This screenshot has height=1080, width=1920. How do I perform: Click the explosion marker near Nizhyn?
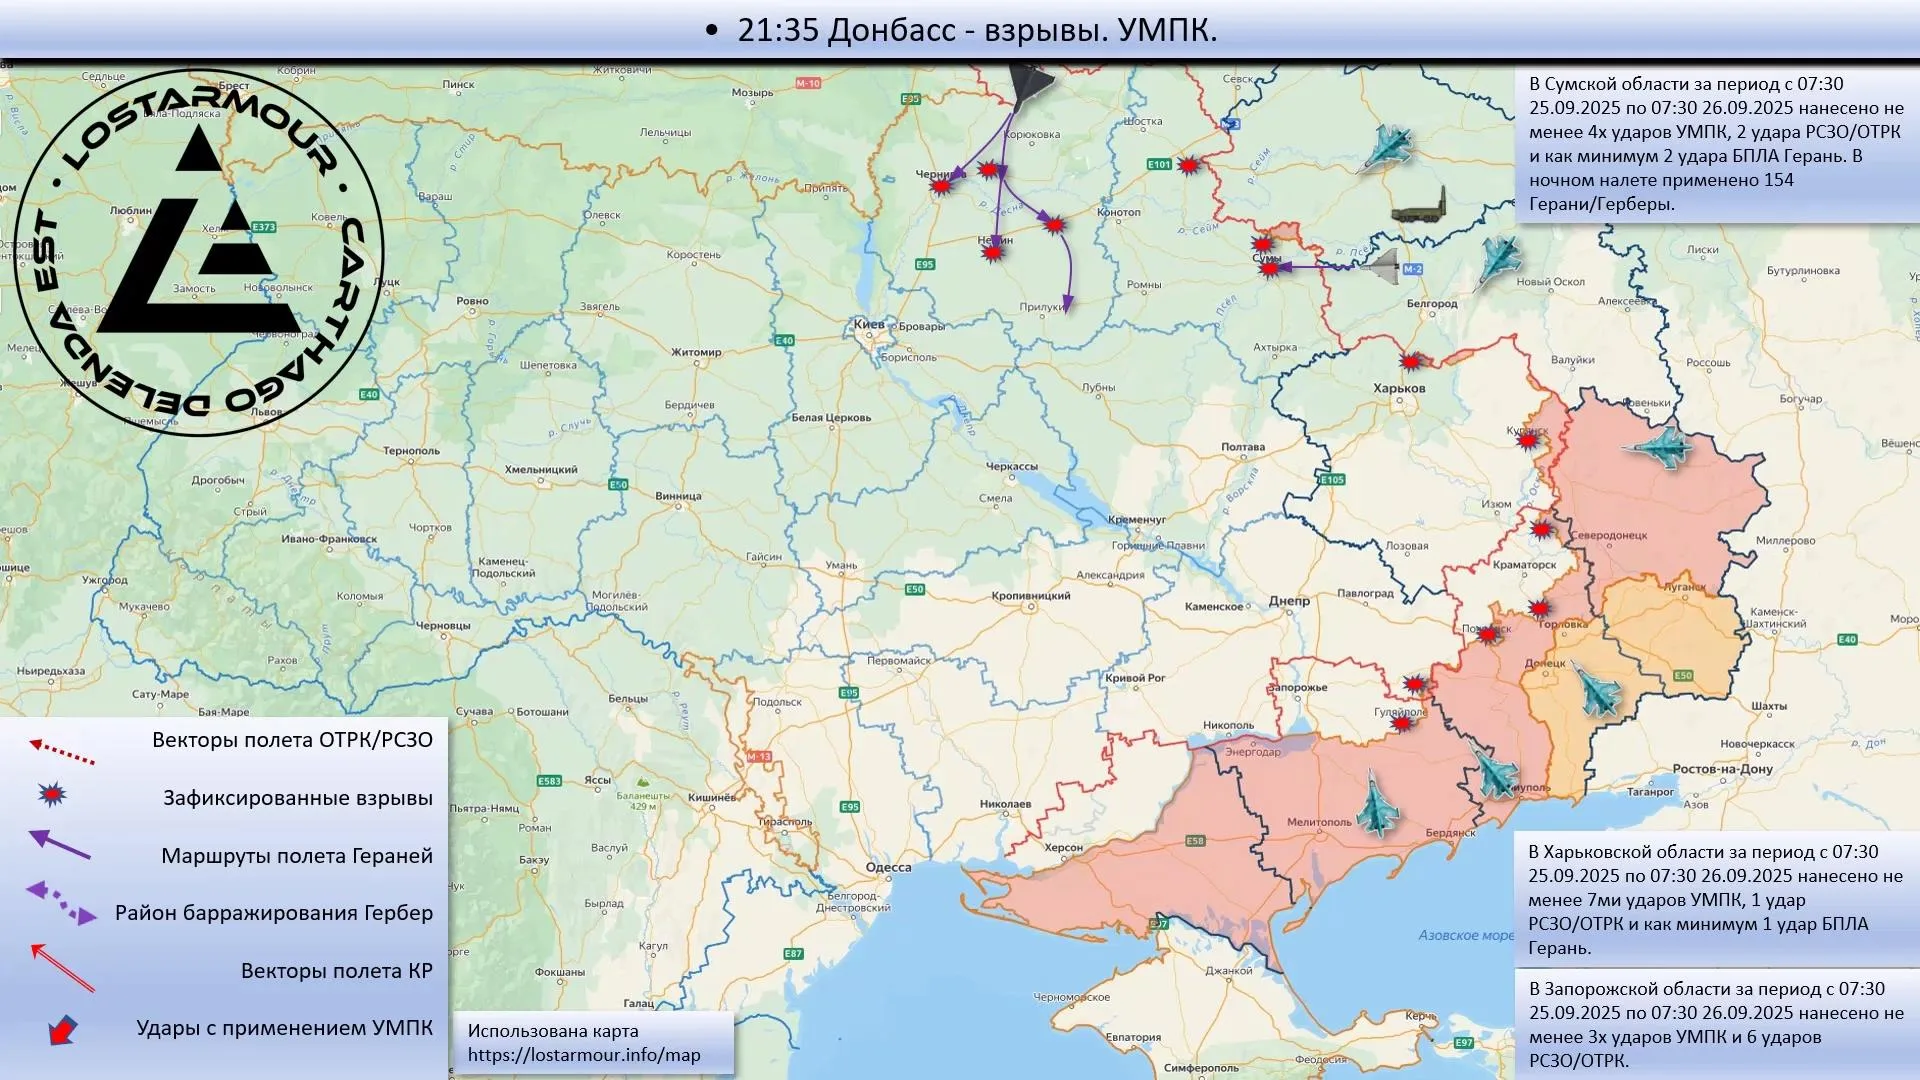click(x=992, y=253)
